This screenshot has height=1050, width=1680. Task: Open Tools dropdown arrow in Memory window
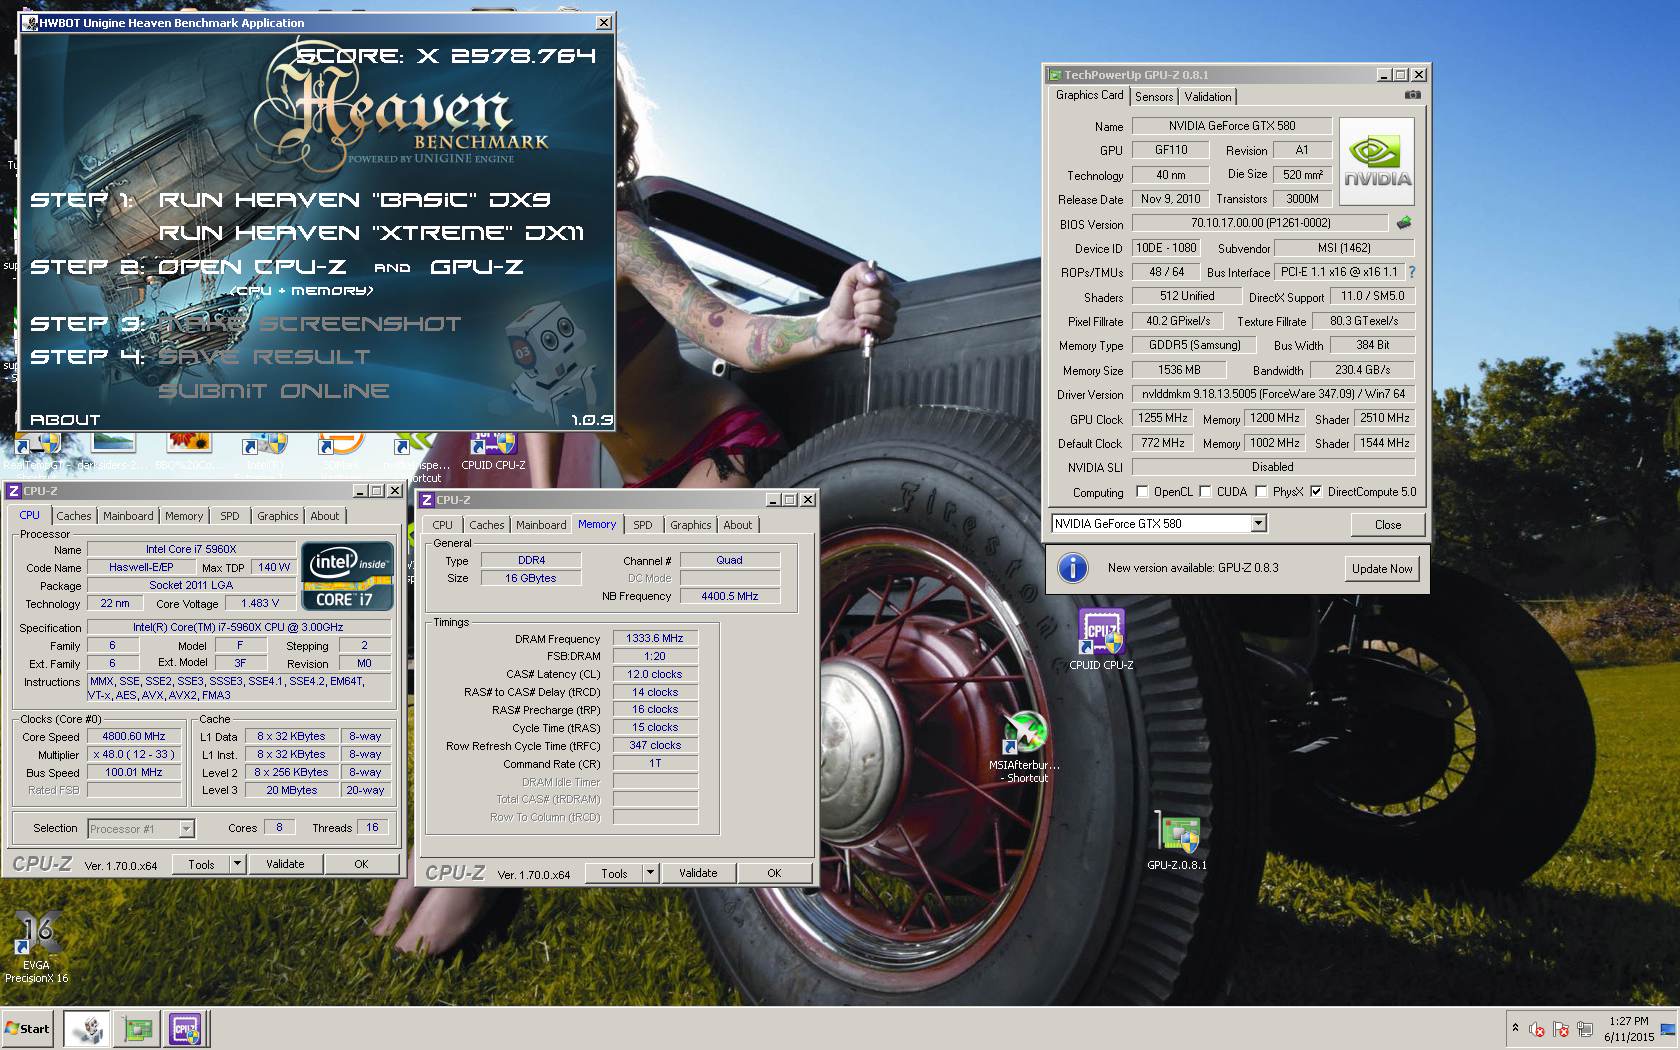click(x=650, y=873)
